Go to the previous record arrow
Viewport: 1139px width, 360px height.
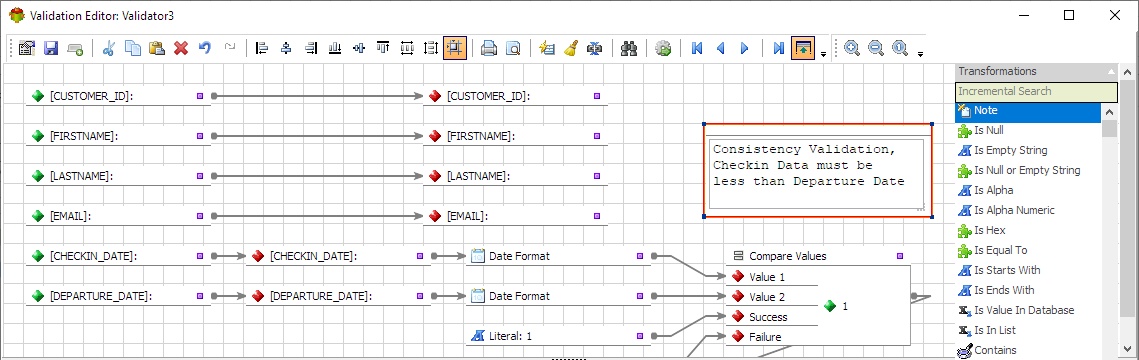[721, 49]
